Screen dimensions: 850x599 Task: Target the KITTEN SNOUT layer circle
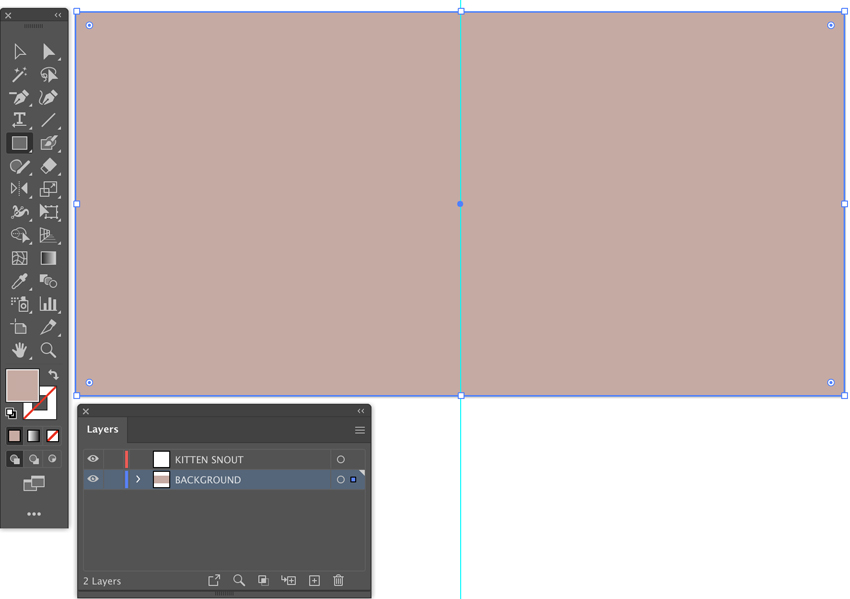click(x=340, y=459)
